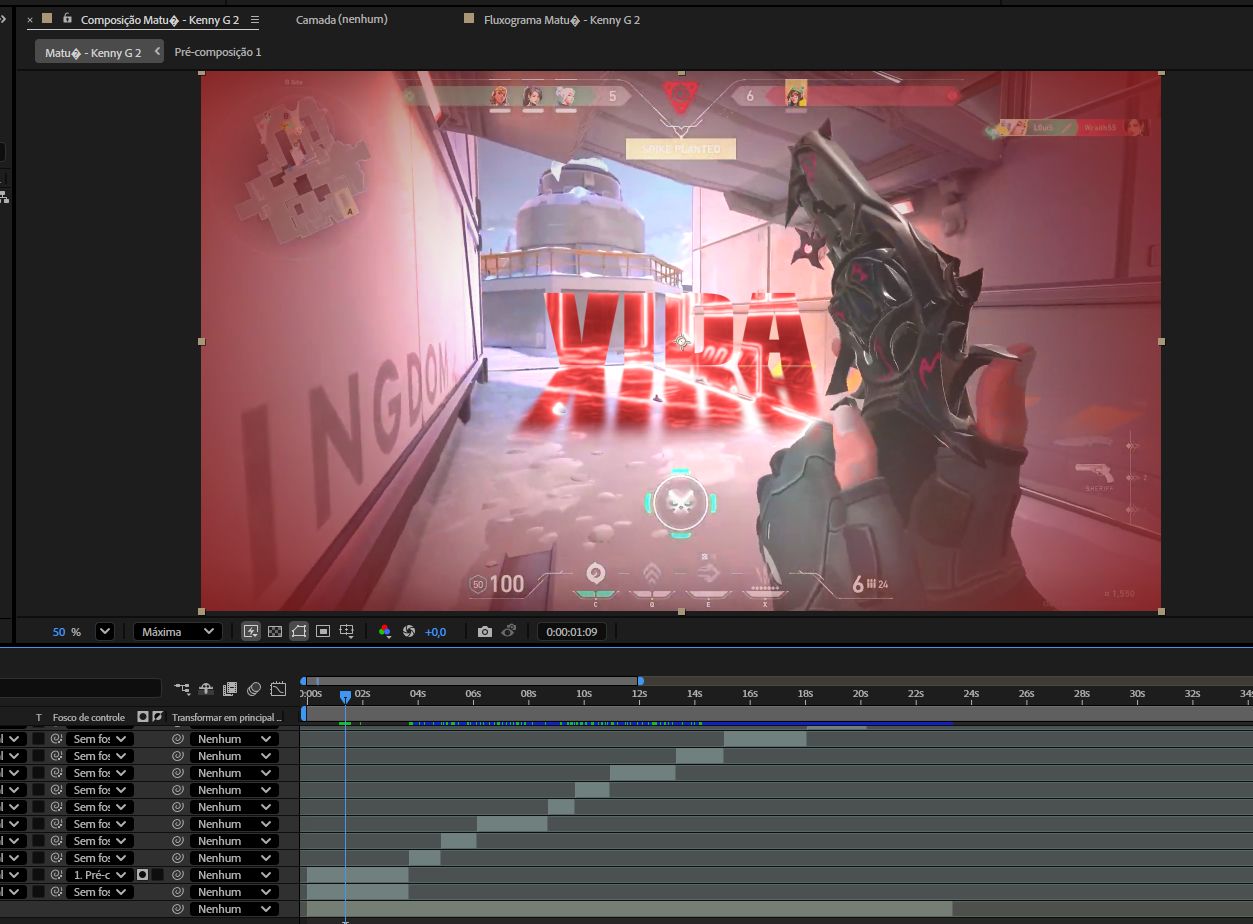Image resolution: width=1253 pixels, height=924 pixels.
Task: Switch to the Fluxograma Matu - Kenny G 2 tab
Action: tap(562, 19)
